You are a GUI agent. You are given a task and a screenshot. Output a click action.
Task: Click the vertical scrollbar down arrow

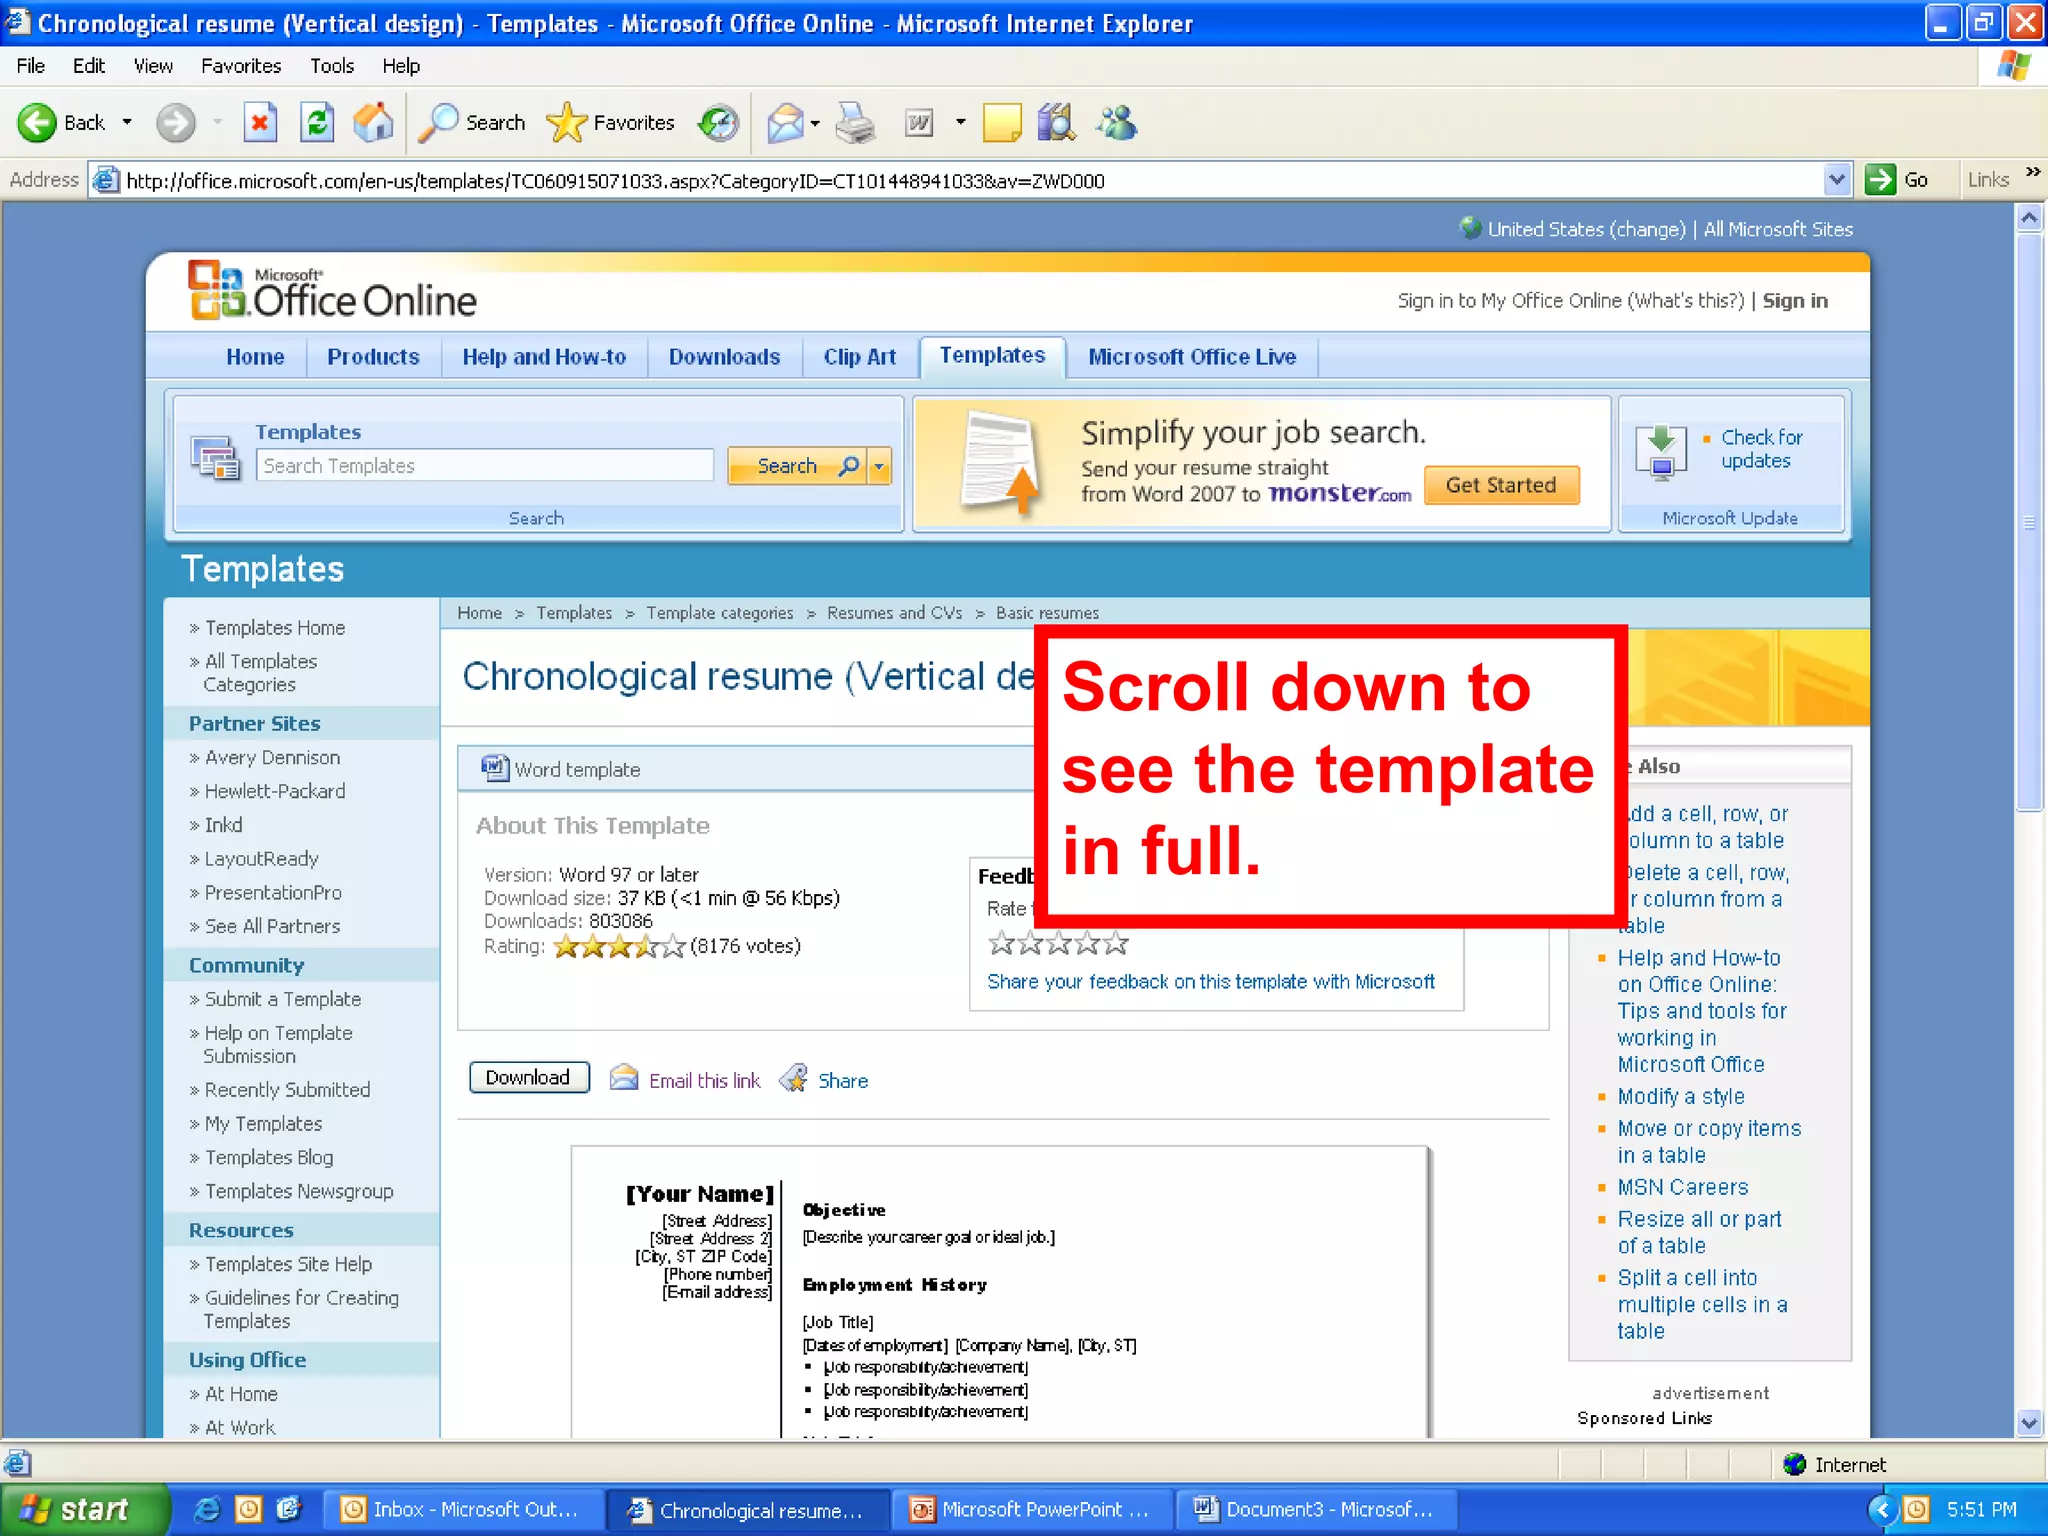click(2029, 1423)
